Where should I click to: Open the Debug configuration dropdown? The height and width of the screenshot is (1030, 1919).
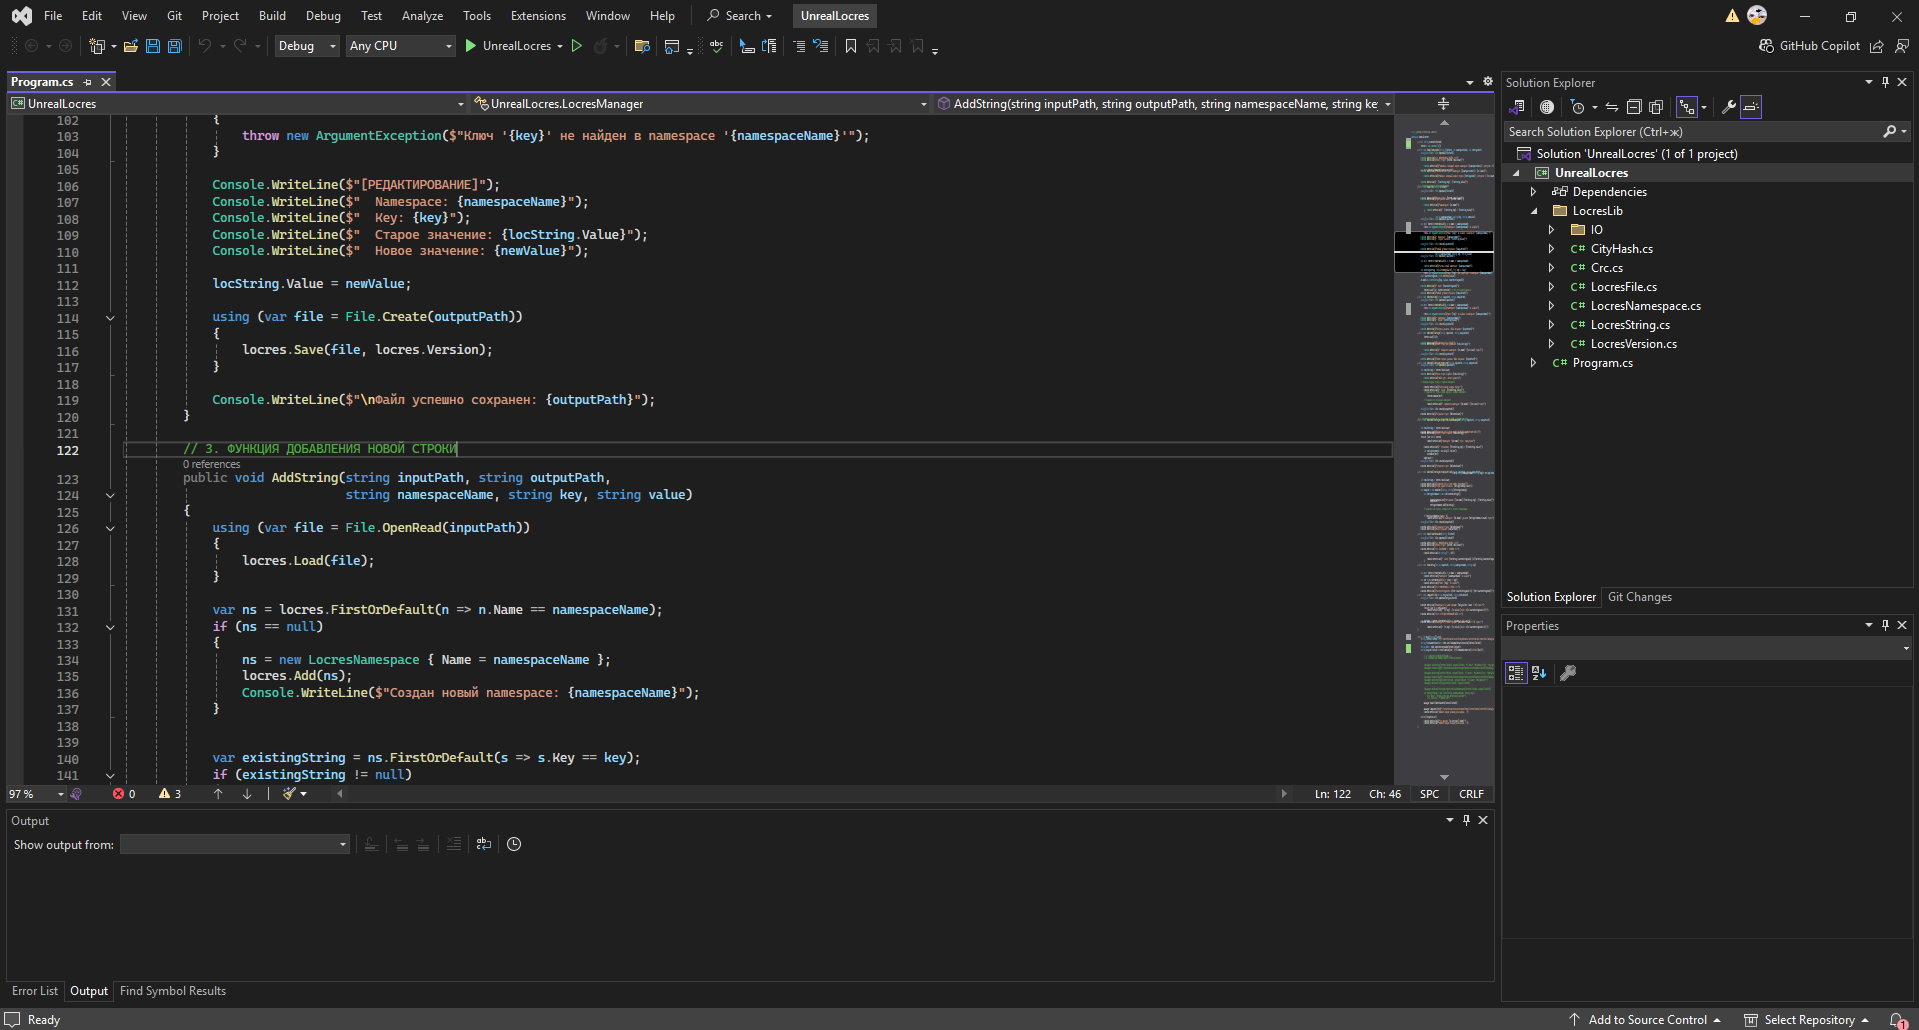click(307, 46)
